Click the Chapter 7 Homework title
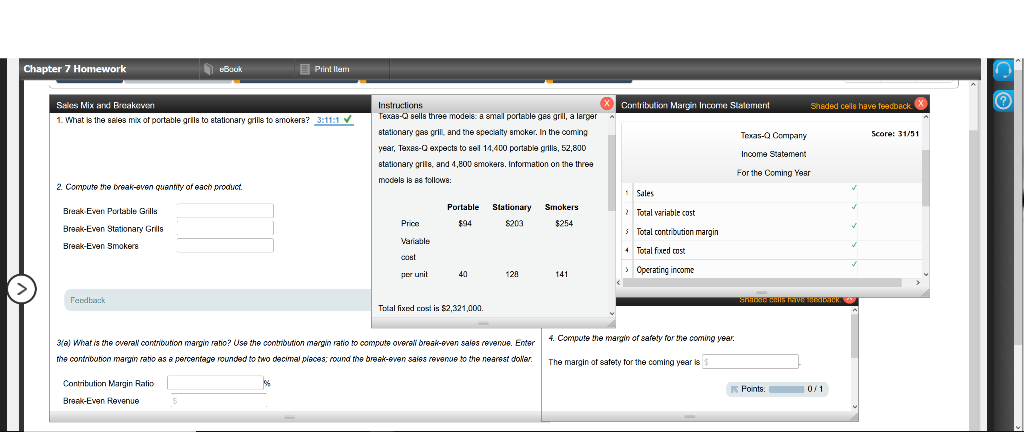 pos(75,69)
